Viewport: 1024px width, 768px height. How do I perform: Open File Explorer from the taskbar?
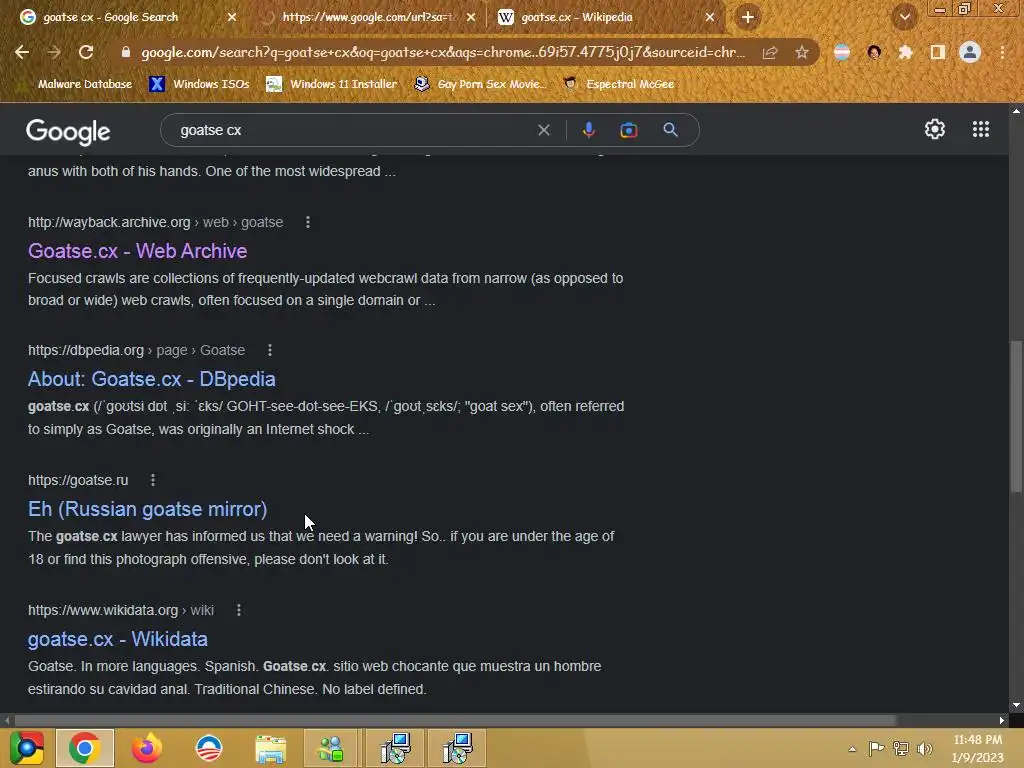(270, 748)
